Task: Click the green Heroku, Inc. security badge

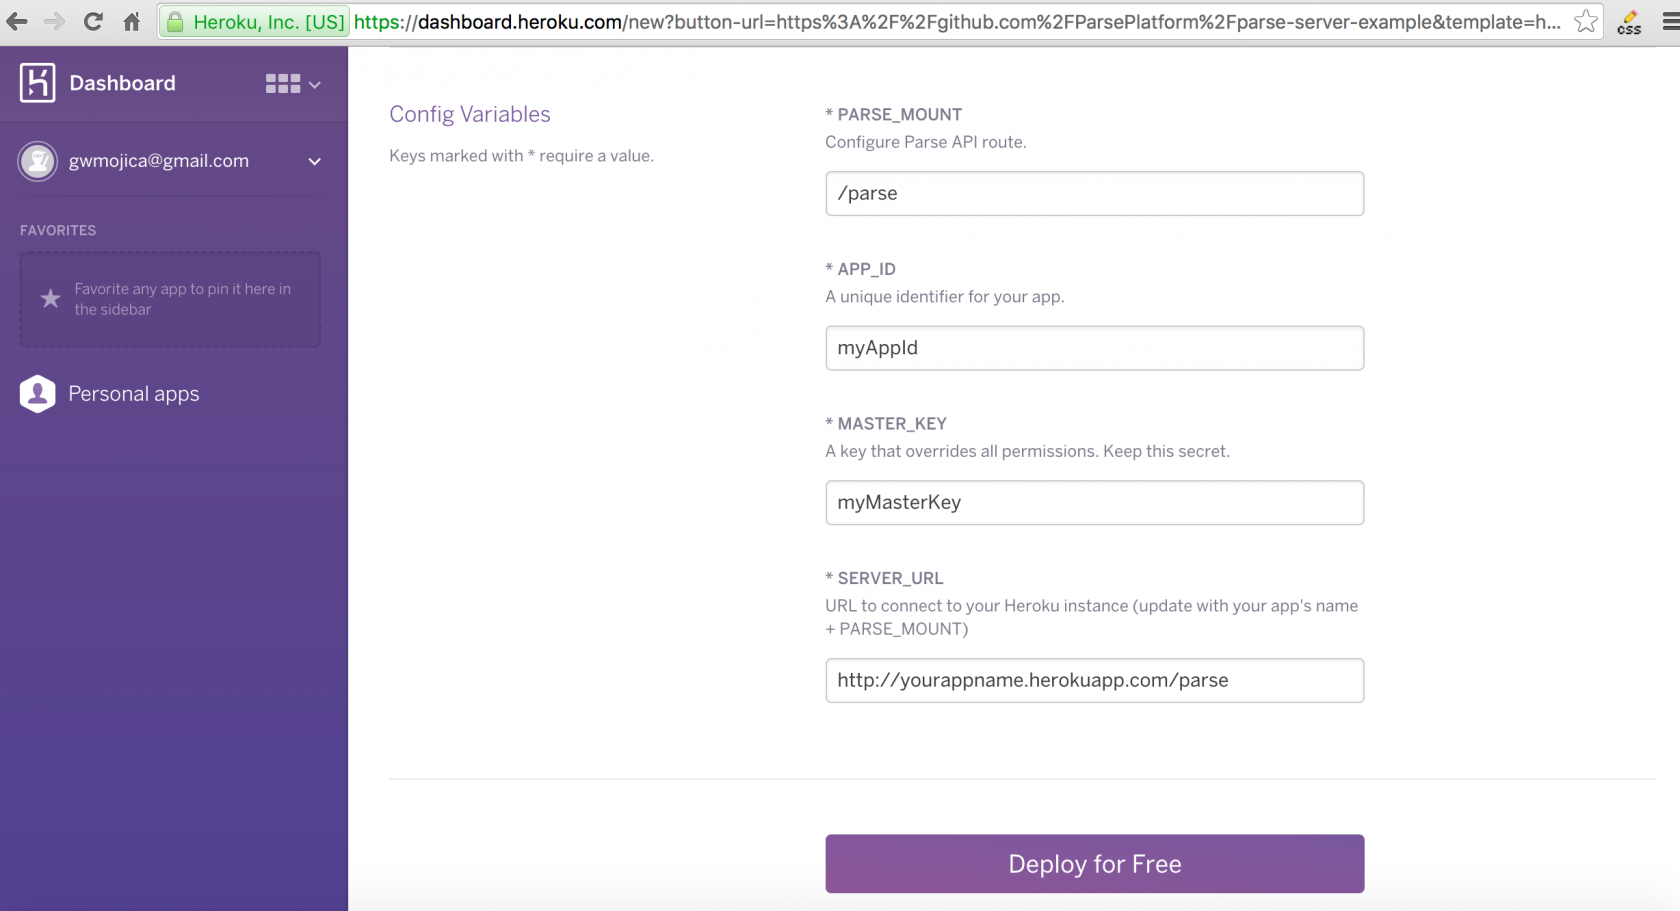Action: coord(256,21)
